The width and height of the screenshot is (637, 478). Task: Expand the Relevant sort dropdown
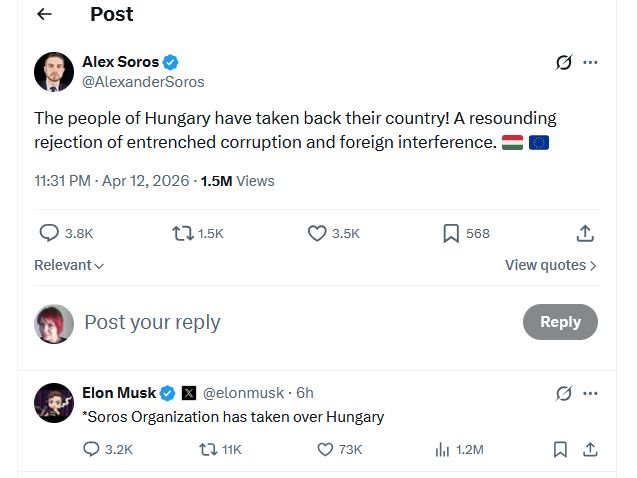coord(69,265)
